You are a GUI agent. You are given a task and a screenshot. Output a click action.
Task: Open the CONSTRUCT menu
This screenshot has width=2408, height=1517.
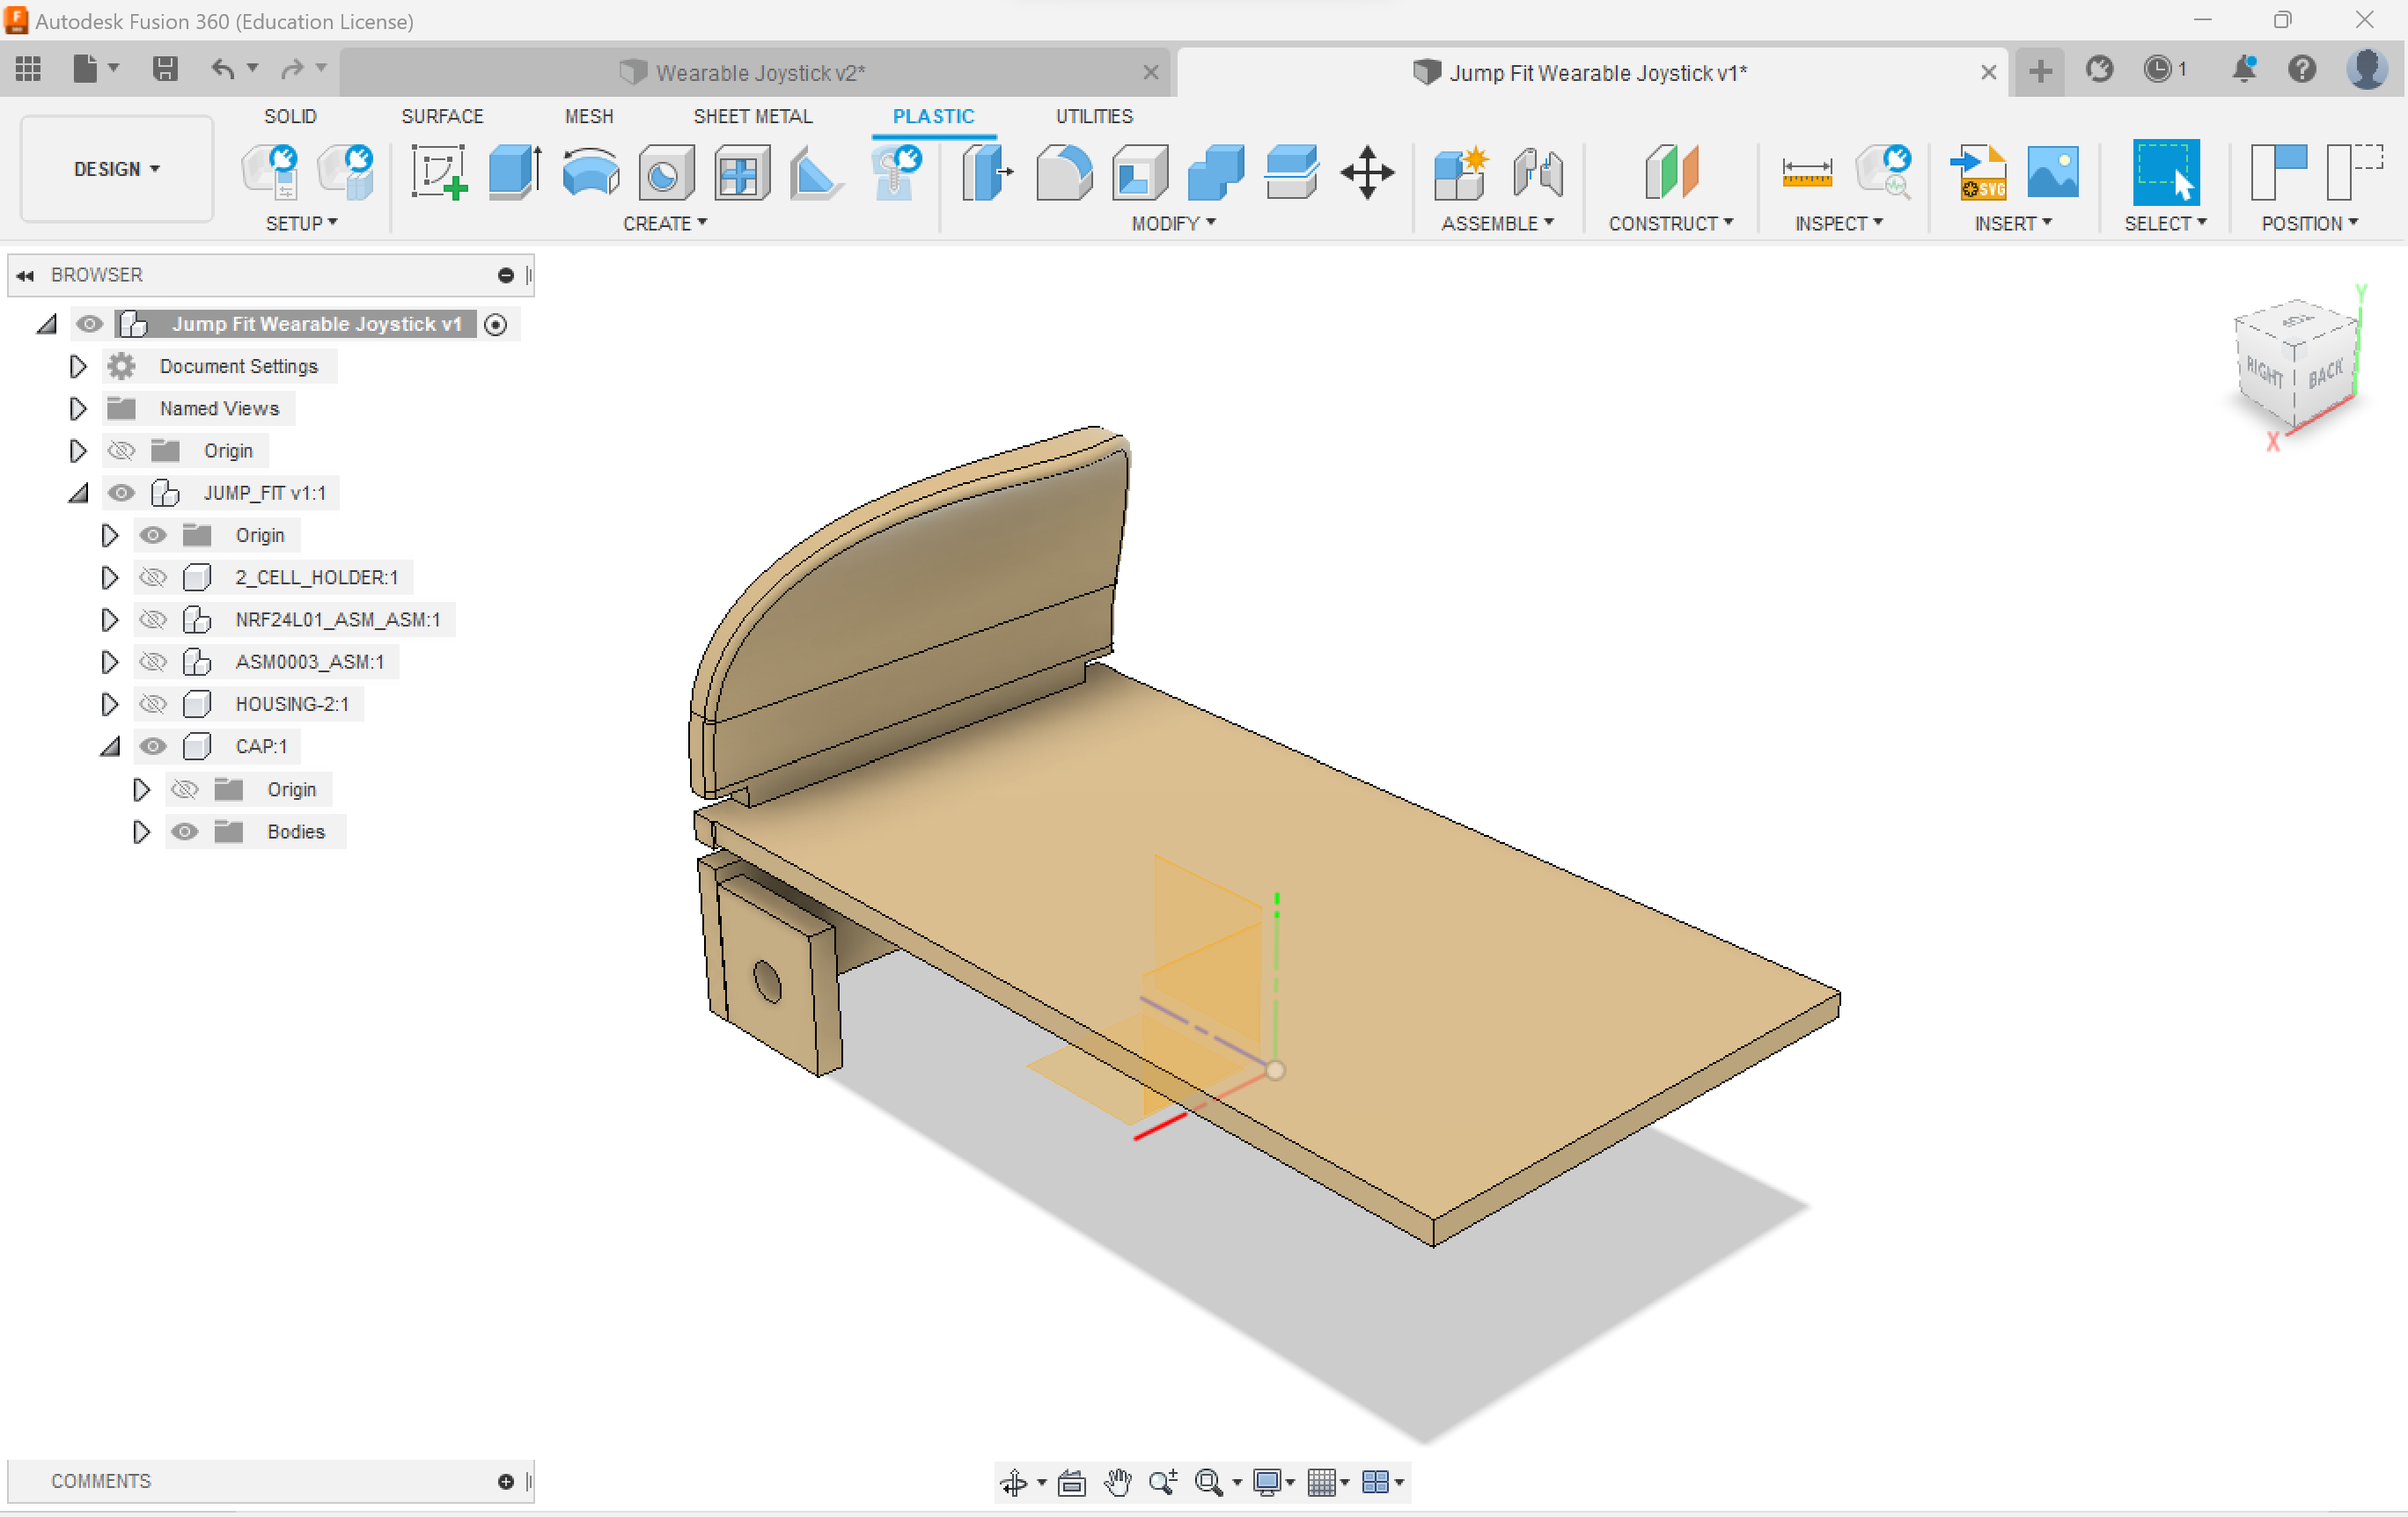click(x=1670, y=223)
